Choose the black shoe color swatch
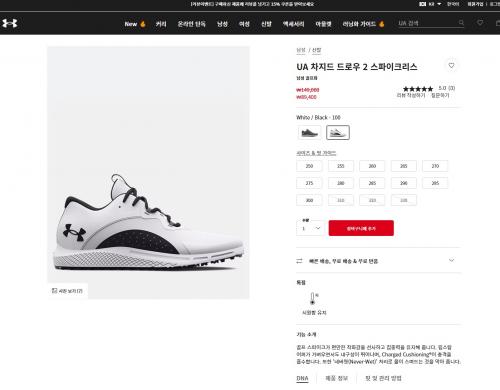 tap(309, 133)
